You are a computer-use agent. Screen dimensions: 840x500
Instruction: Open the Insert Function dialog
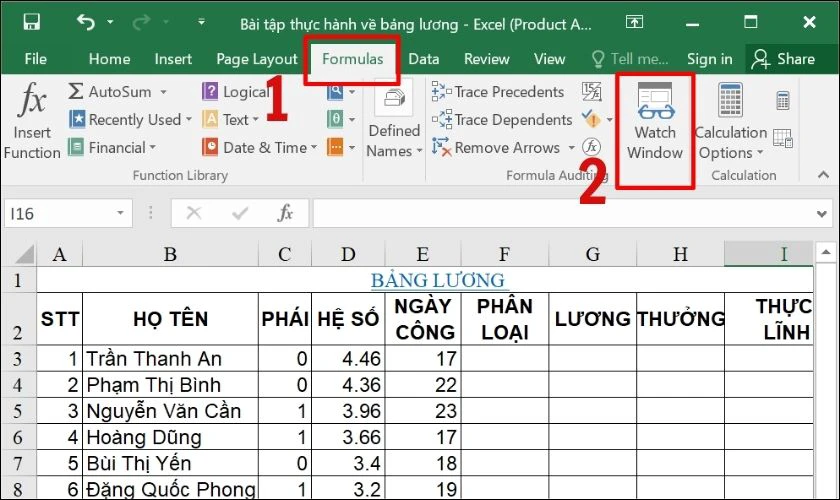click(32, 121)
